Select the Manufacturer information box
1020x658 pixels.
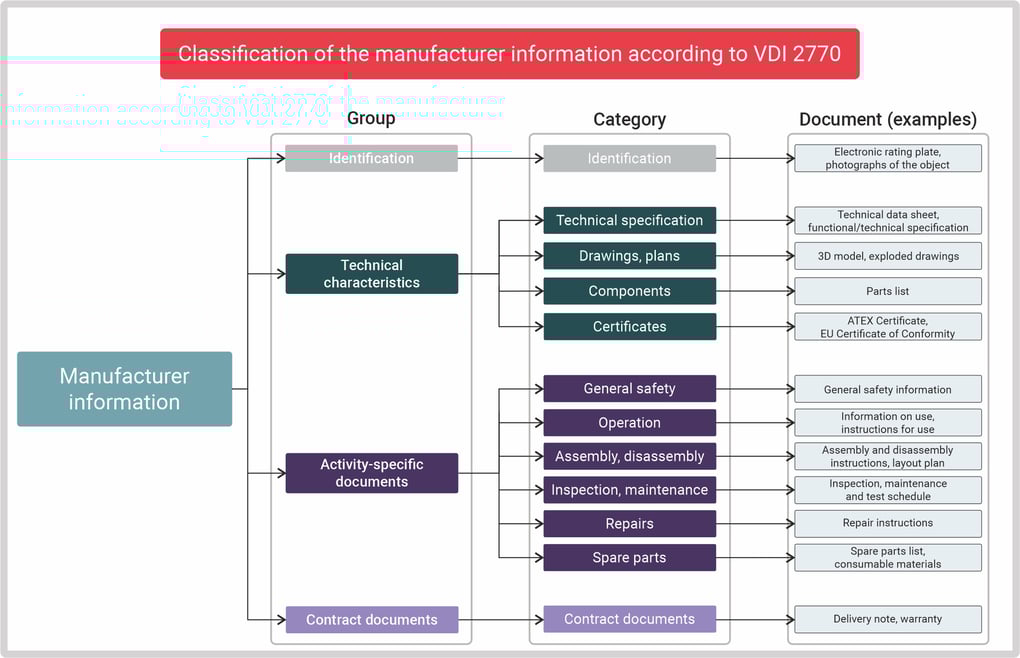click(x=124, y=389)
